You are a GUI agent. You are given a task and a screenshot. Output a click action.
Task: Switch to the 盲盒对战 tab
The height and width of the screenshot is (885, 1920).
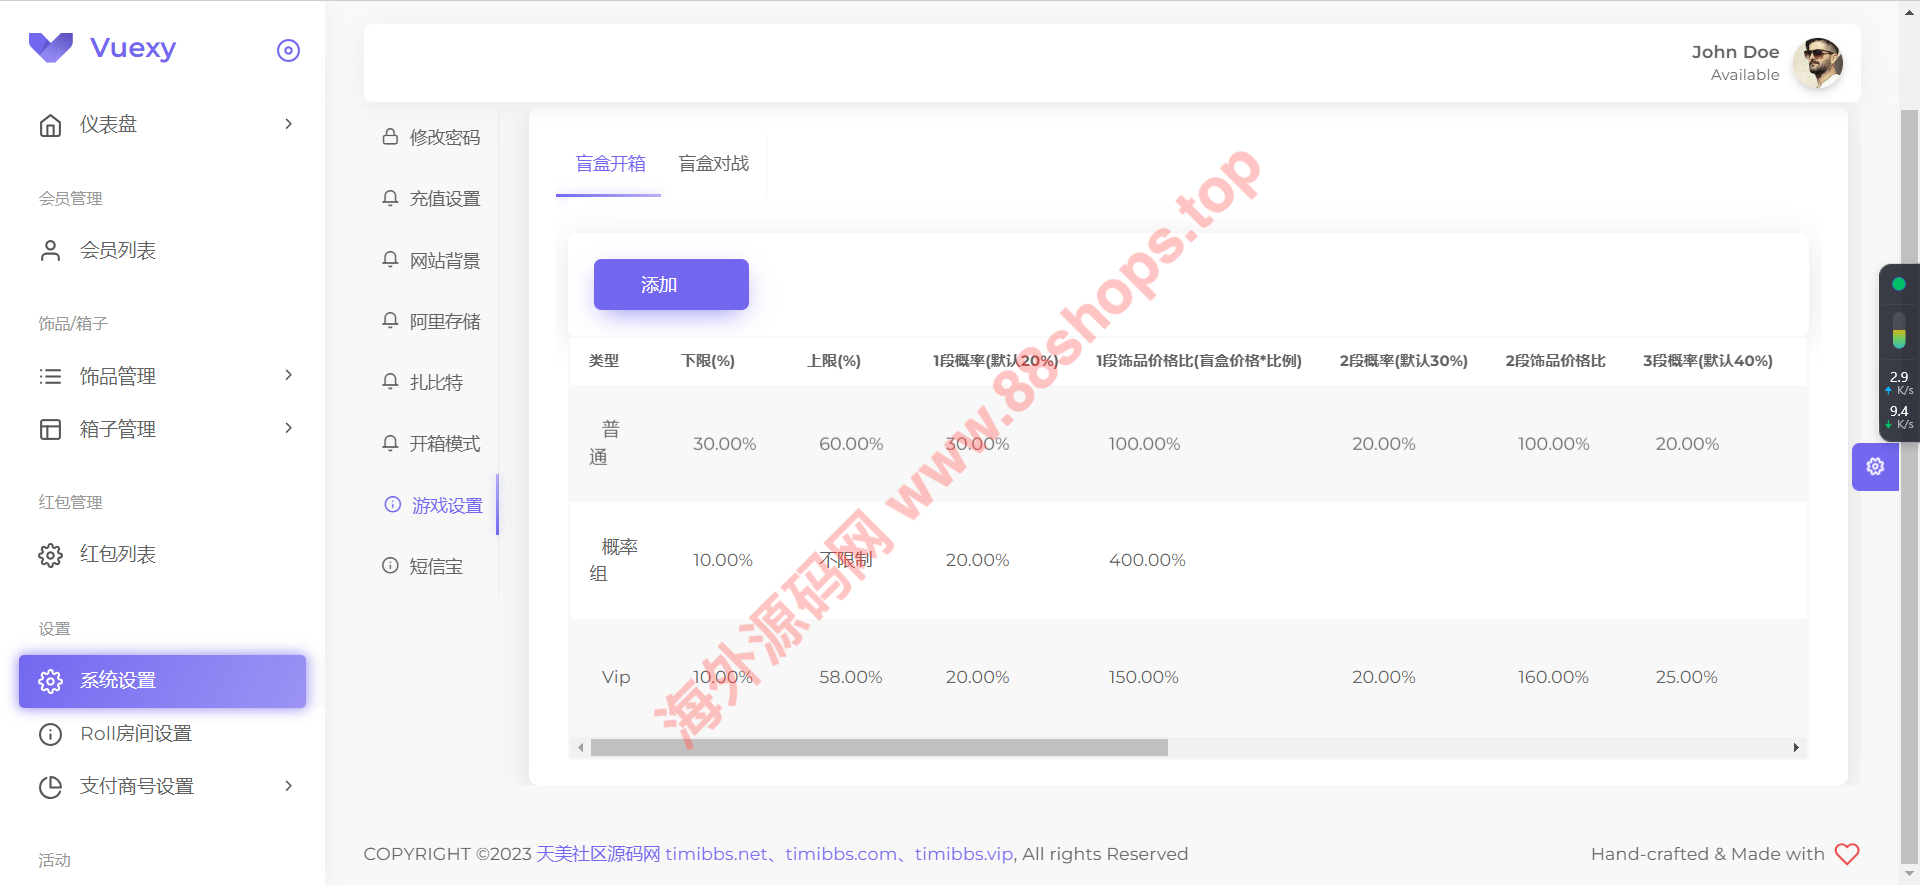pyautogui.click(x=713, y=164)
